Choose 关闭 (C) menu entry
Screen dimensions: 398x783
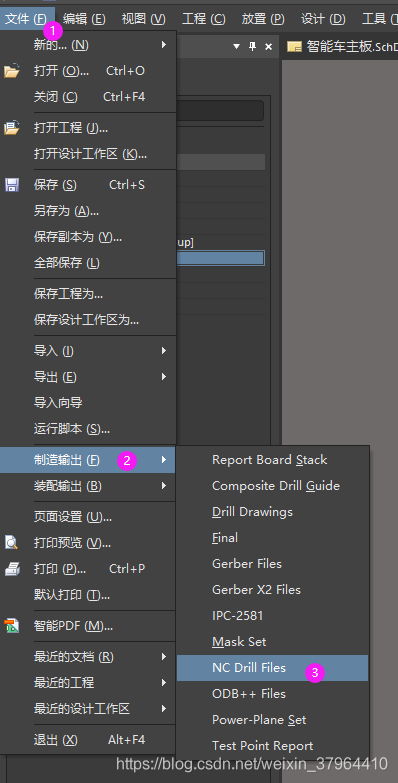(x=88, y=97)
